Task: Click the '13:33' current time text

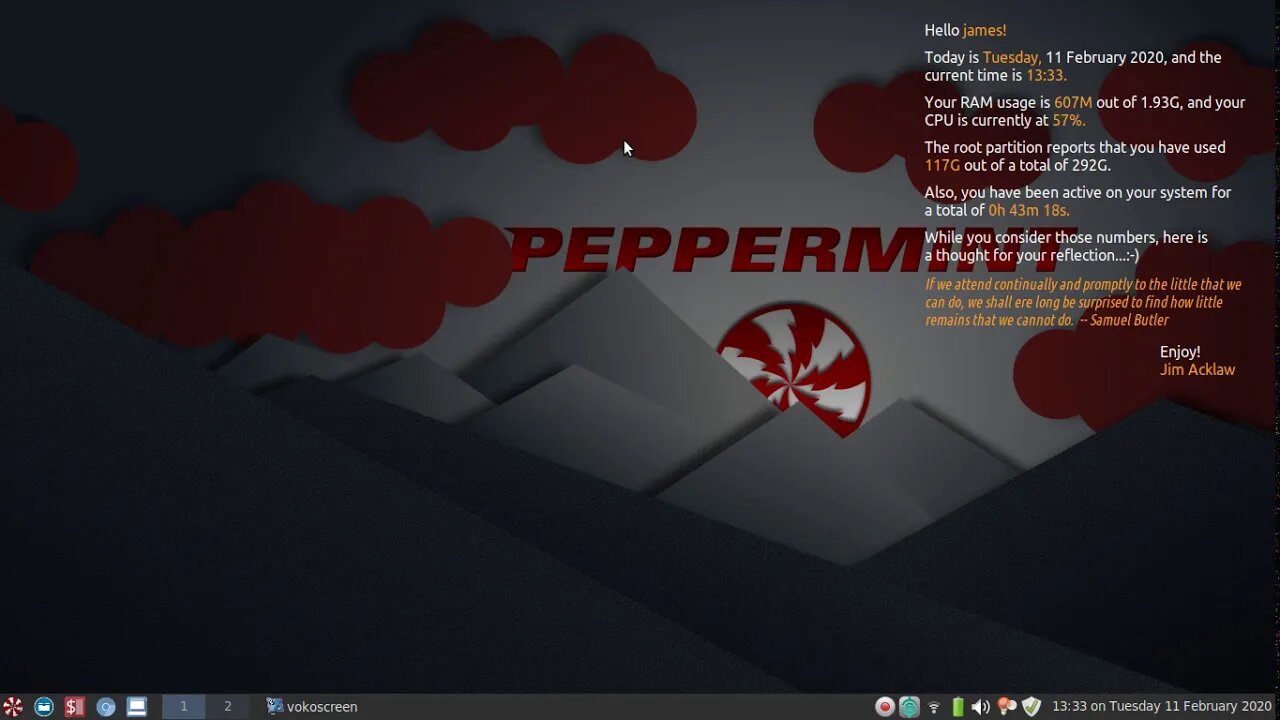Action: click(x=1046, y=75)
